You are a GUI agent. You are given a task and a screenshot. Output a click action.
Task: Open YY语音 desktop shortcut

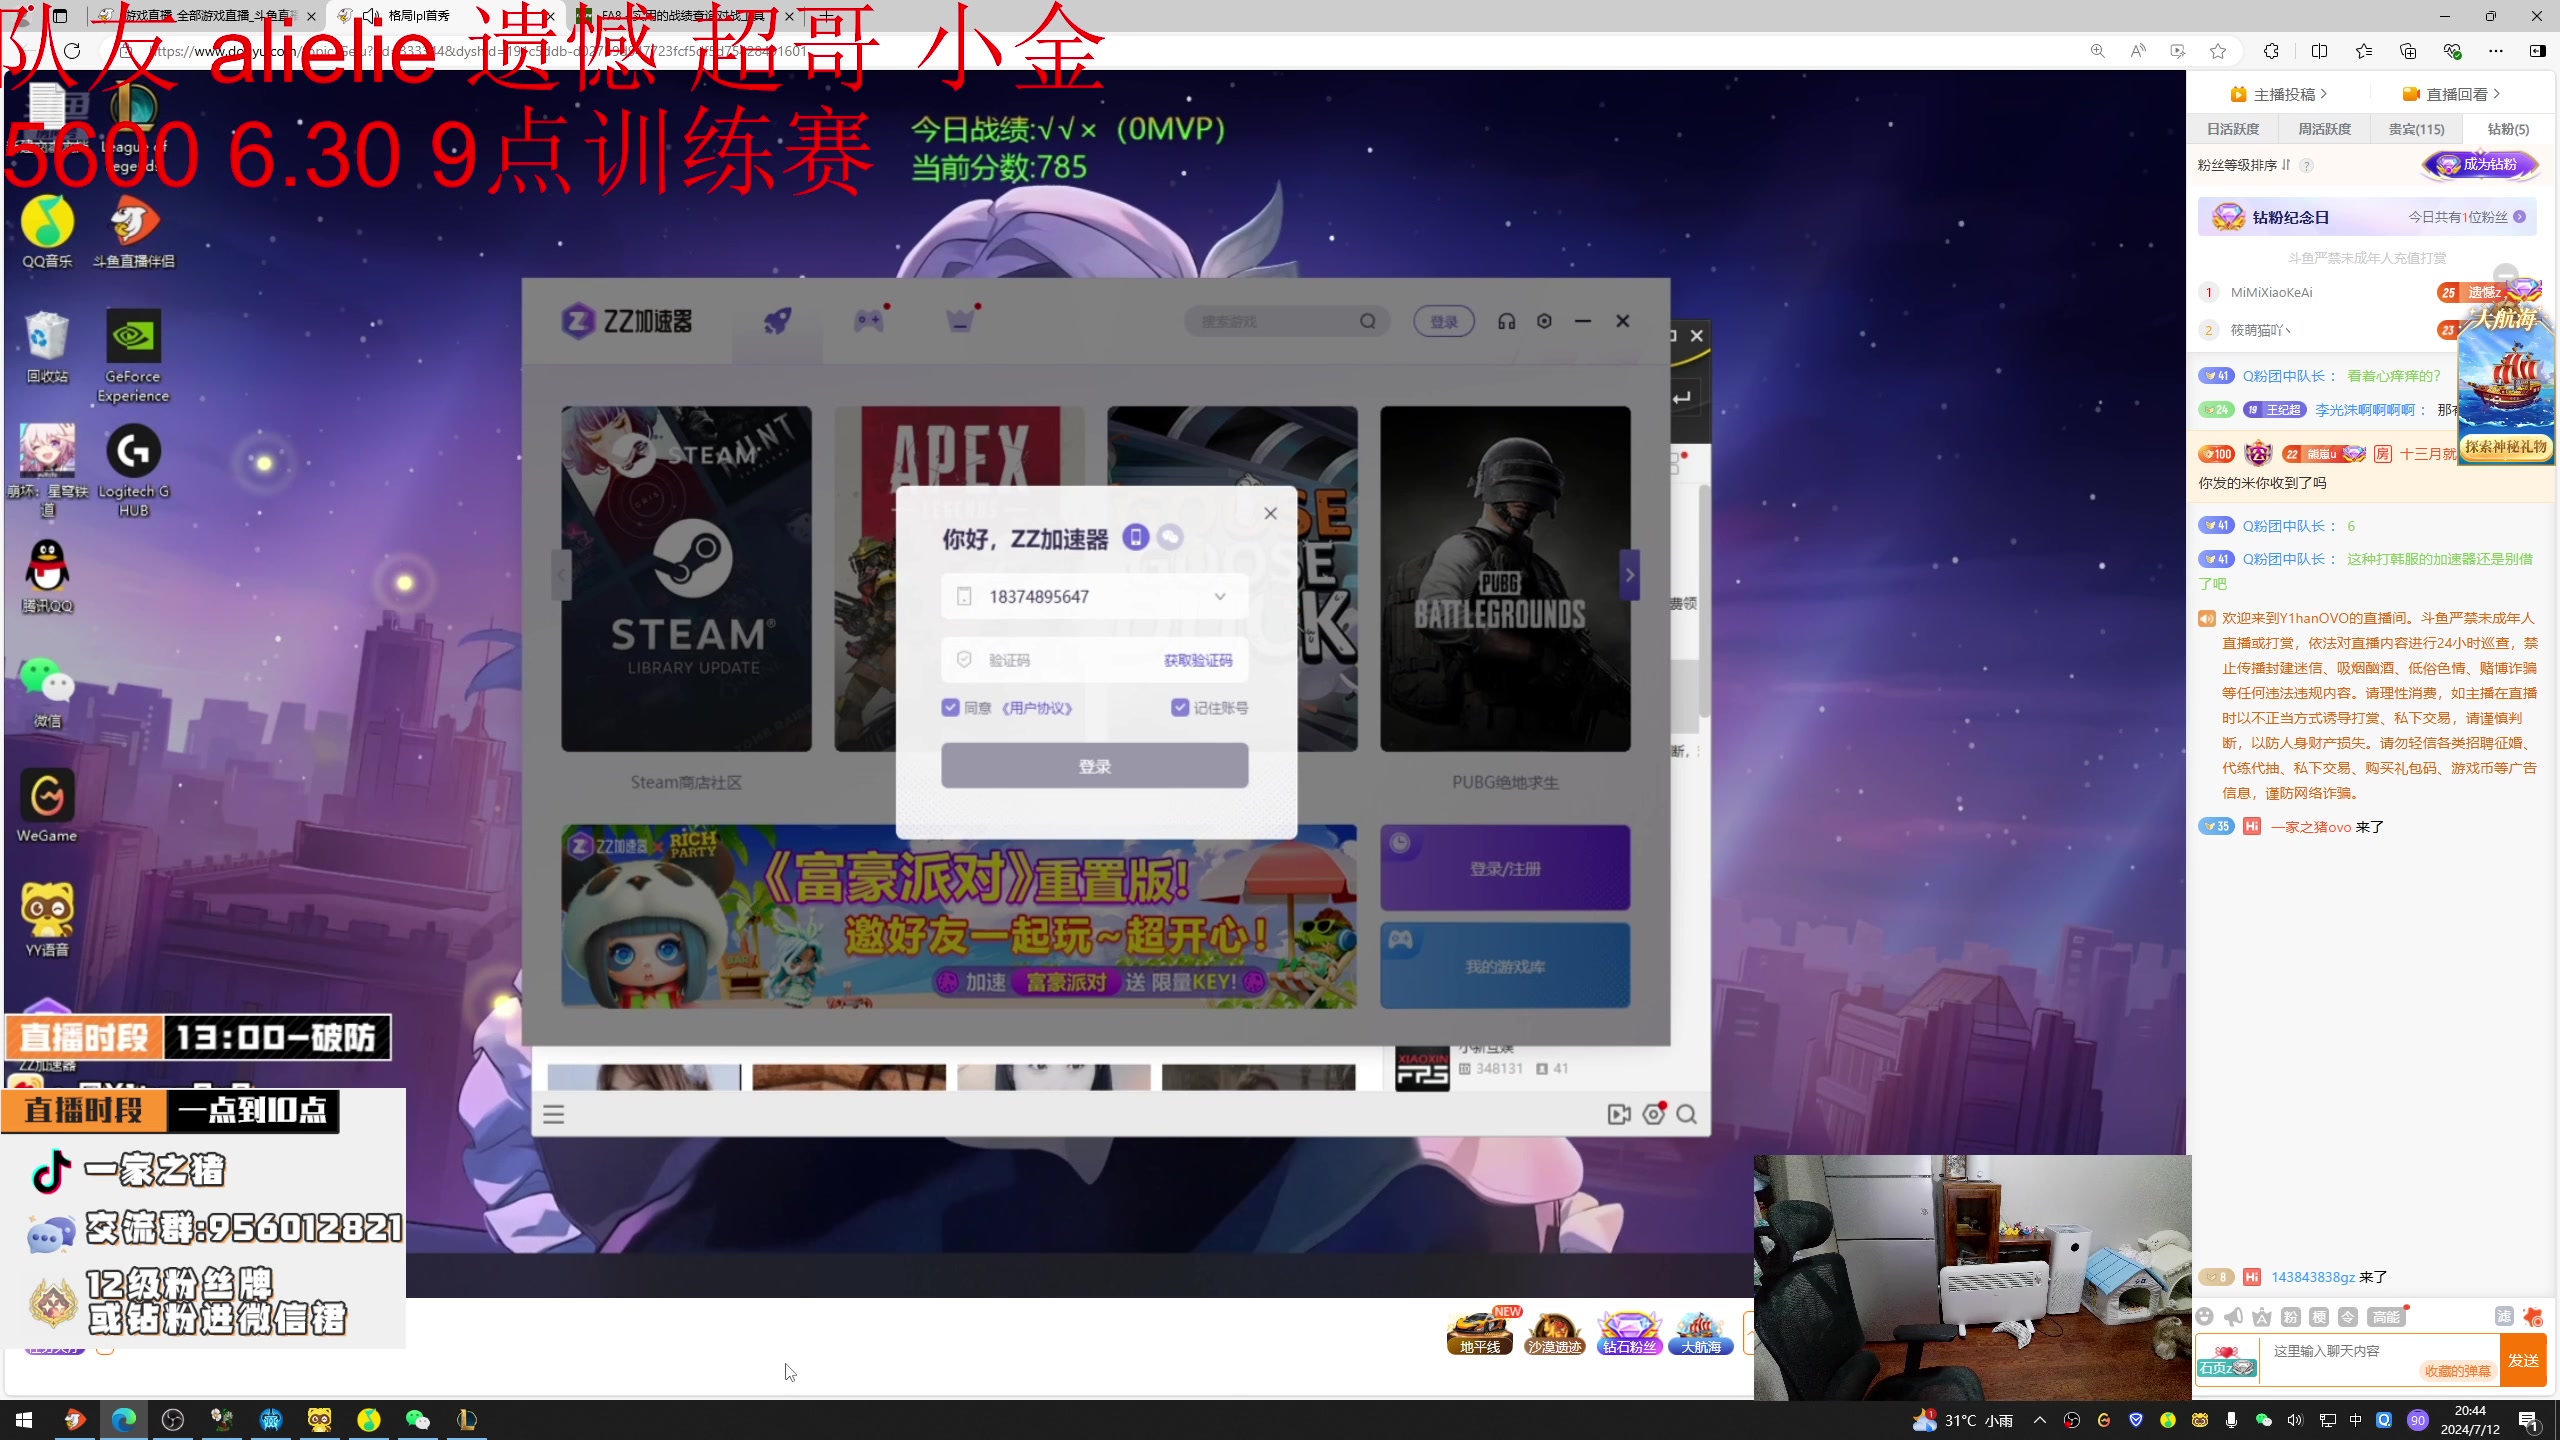47,920
